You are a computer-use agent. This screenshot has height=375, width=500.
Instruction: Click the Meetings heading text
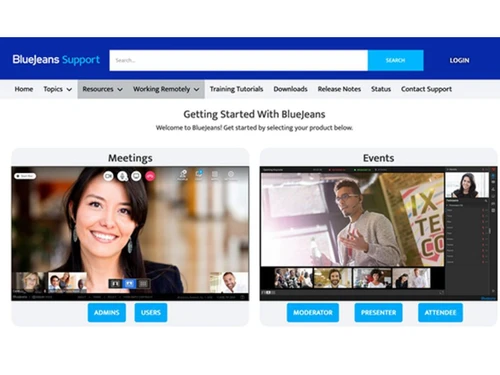(x=130, y=158)
